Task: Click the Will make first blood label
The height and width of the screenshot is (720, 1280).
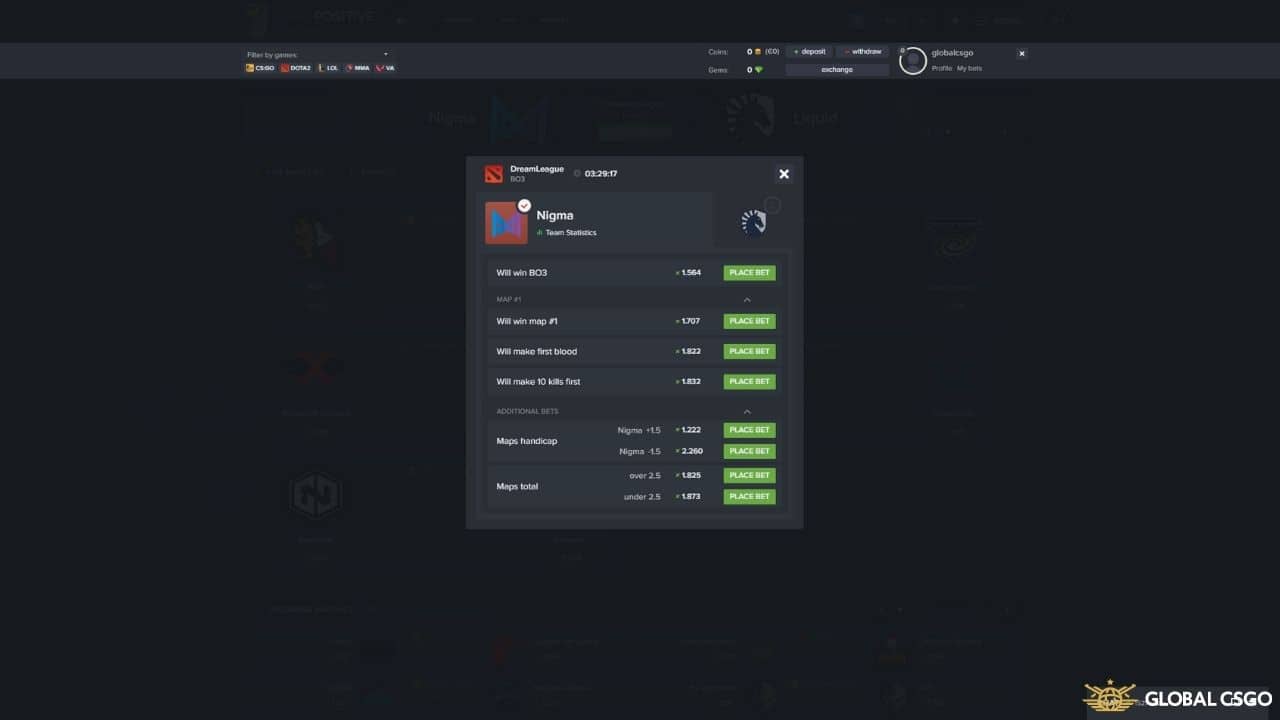Action: (x=537, y=352)
